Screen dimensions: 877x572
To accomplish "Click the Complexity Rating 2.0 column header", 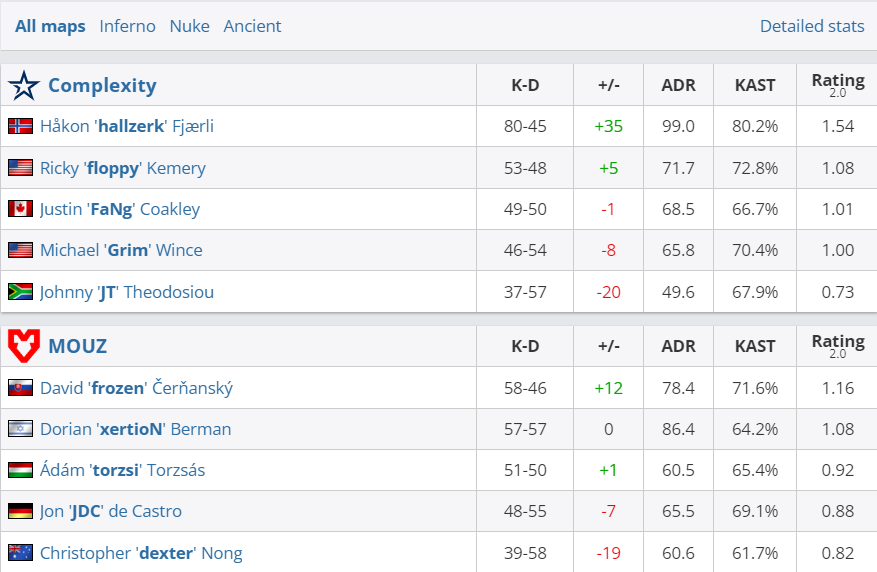I will click(837, 85).
